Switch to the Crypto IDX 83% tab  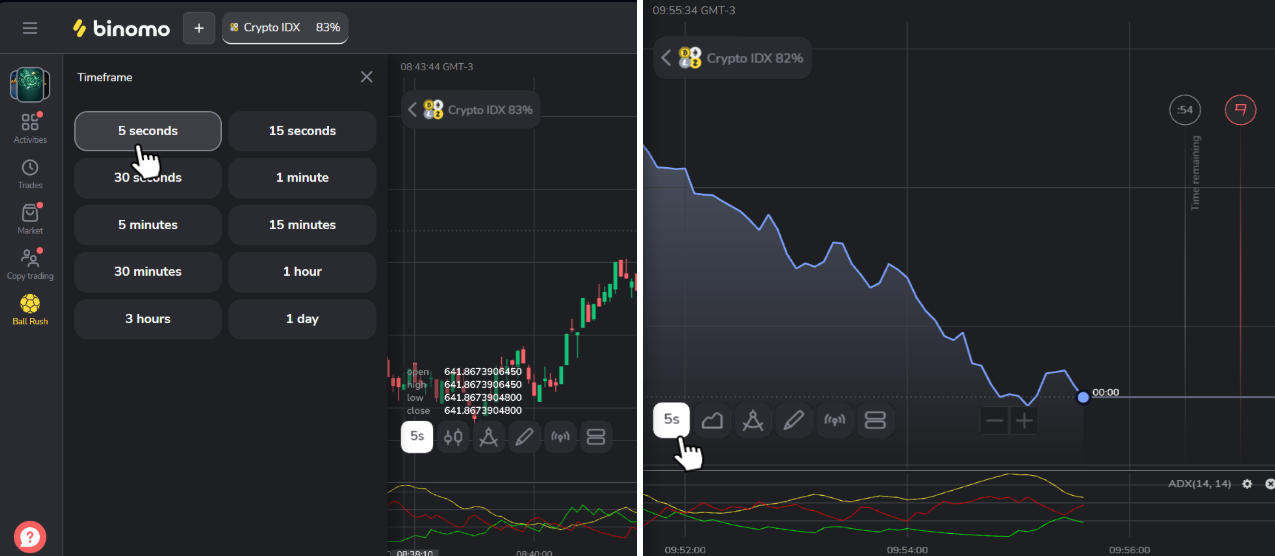pos(285,28)
